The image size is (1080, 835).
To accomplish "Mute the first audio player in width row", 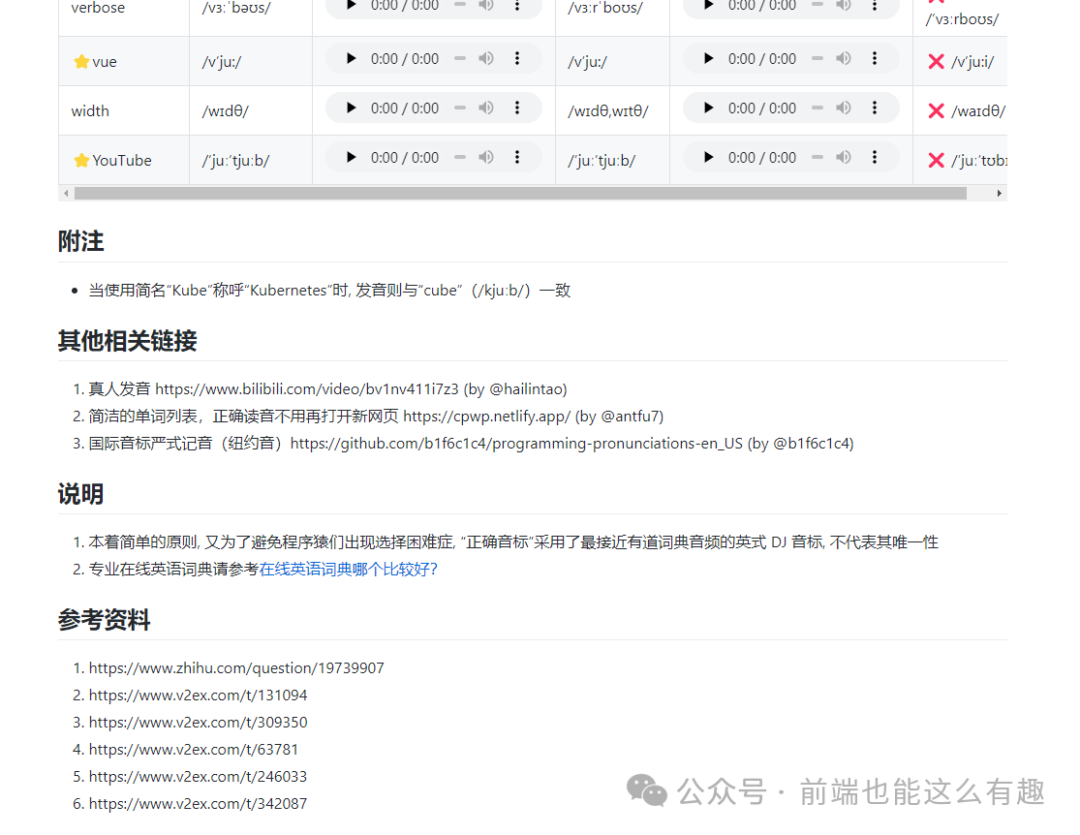I will coord(486,108).
